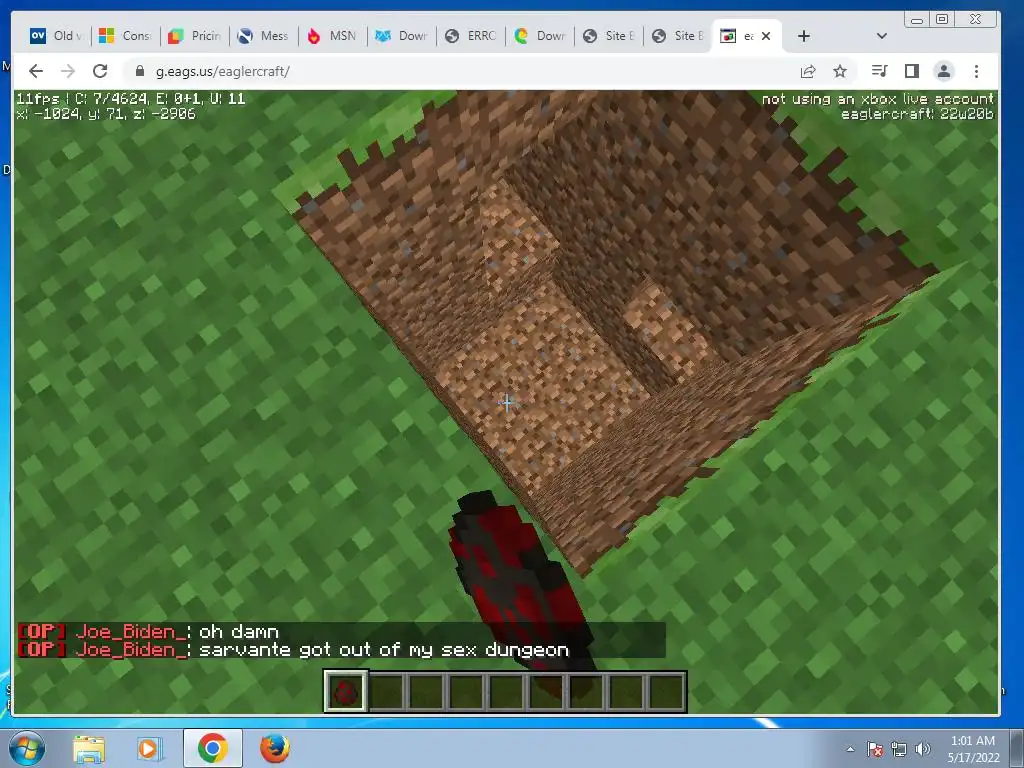Close the active eaglercraft tab
Image resolution: width=1024 pixels, height=768 pixels.
coord(766,36)
